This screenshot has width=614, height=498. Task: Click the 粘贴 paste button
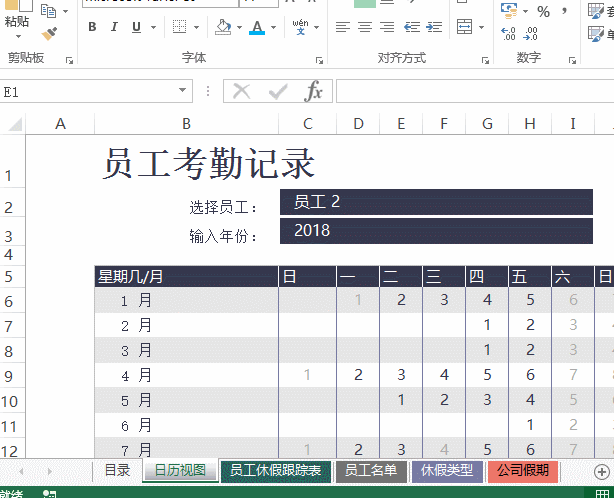click(16, 21)
